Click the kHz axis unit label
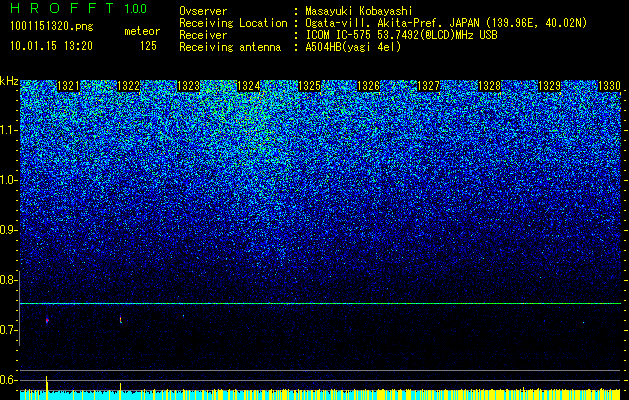629x400 pixels. point(9,81)
